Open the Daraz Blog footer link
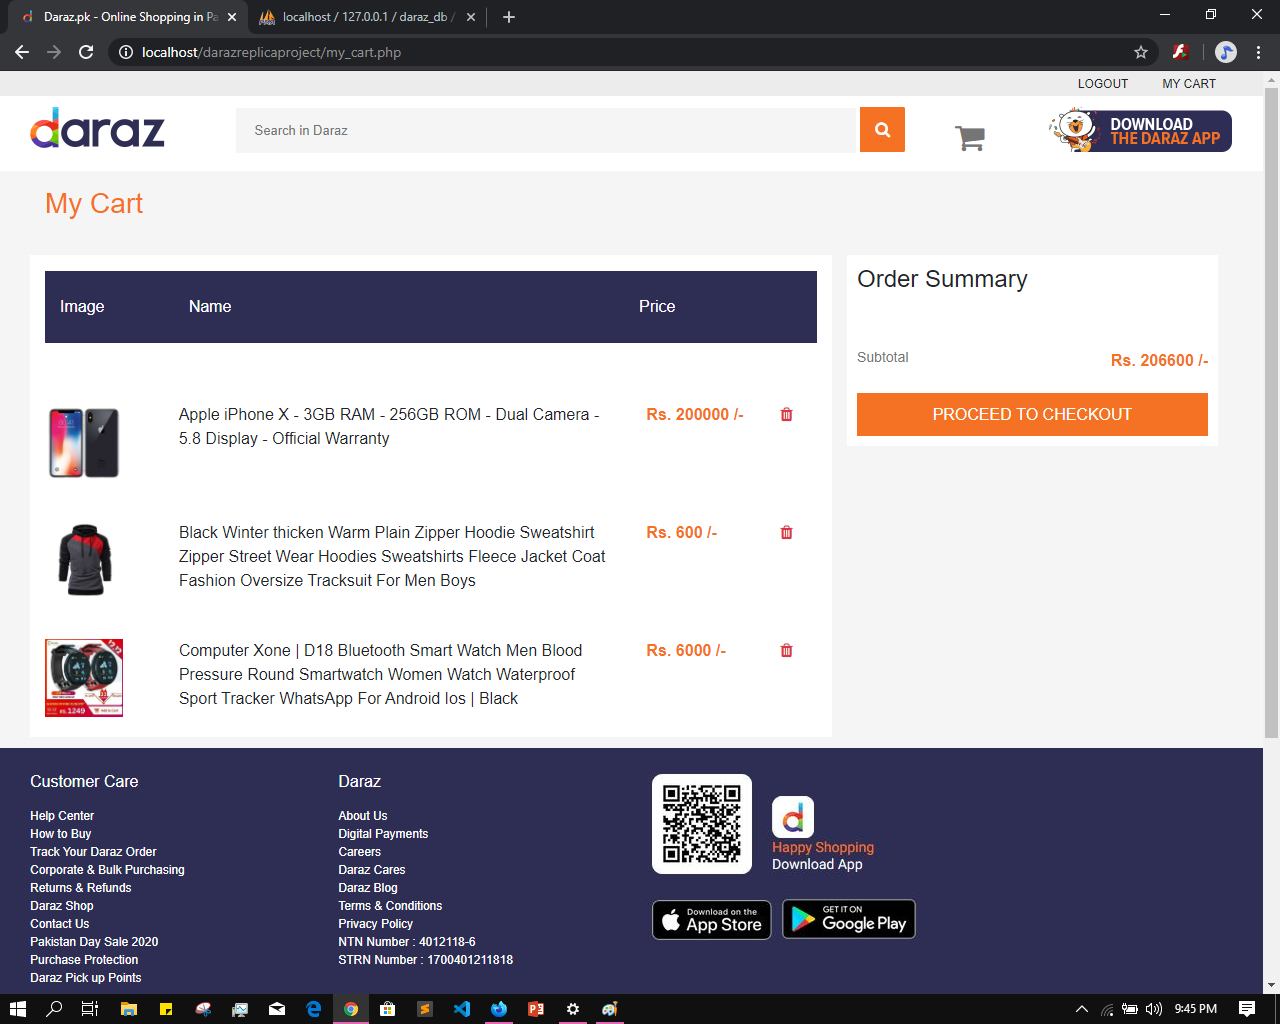 (x=368, y=888)
